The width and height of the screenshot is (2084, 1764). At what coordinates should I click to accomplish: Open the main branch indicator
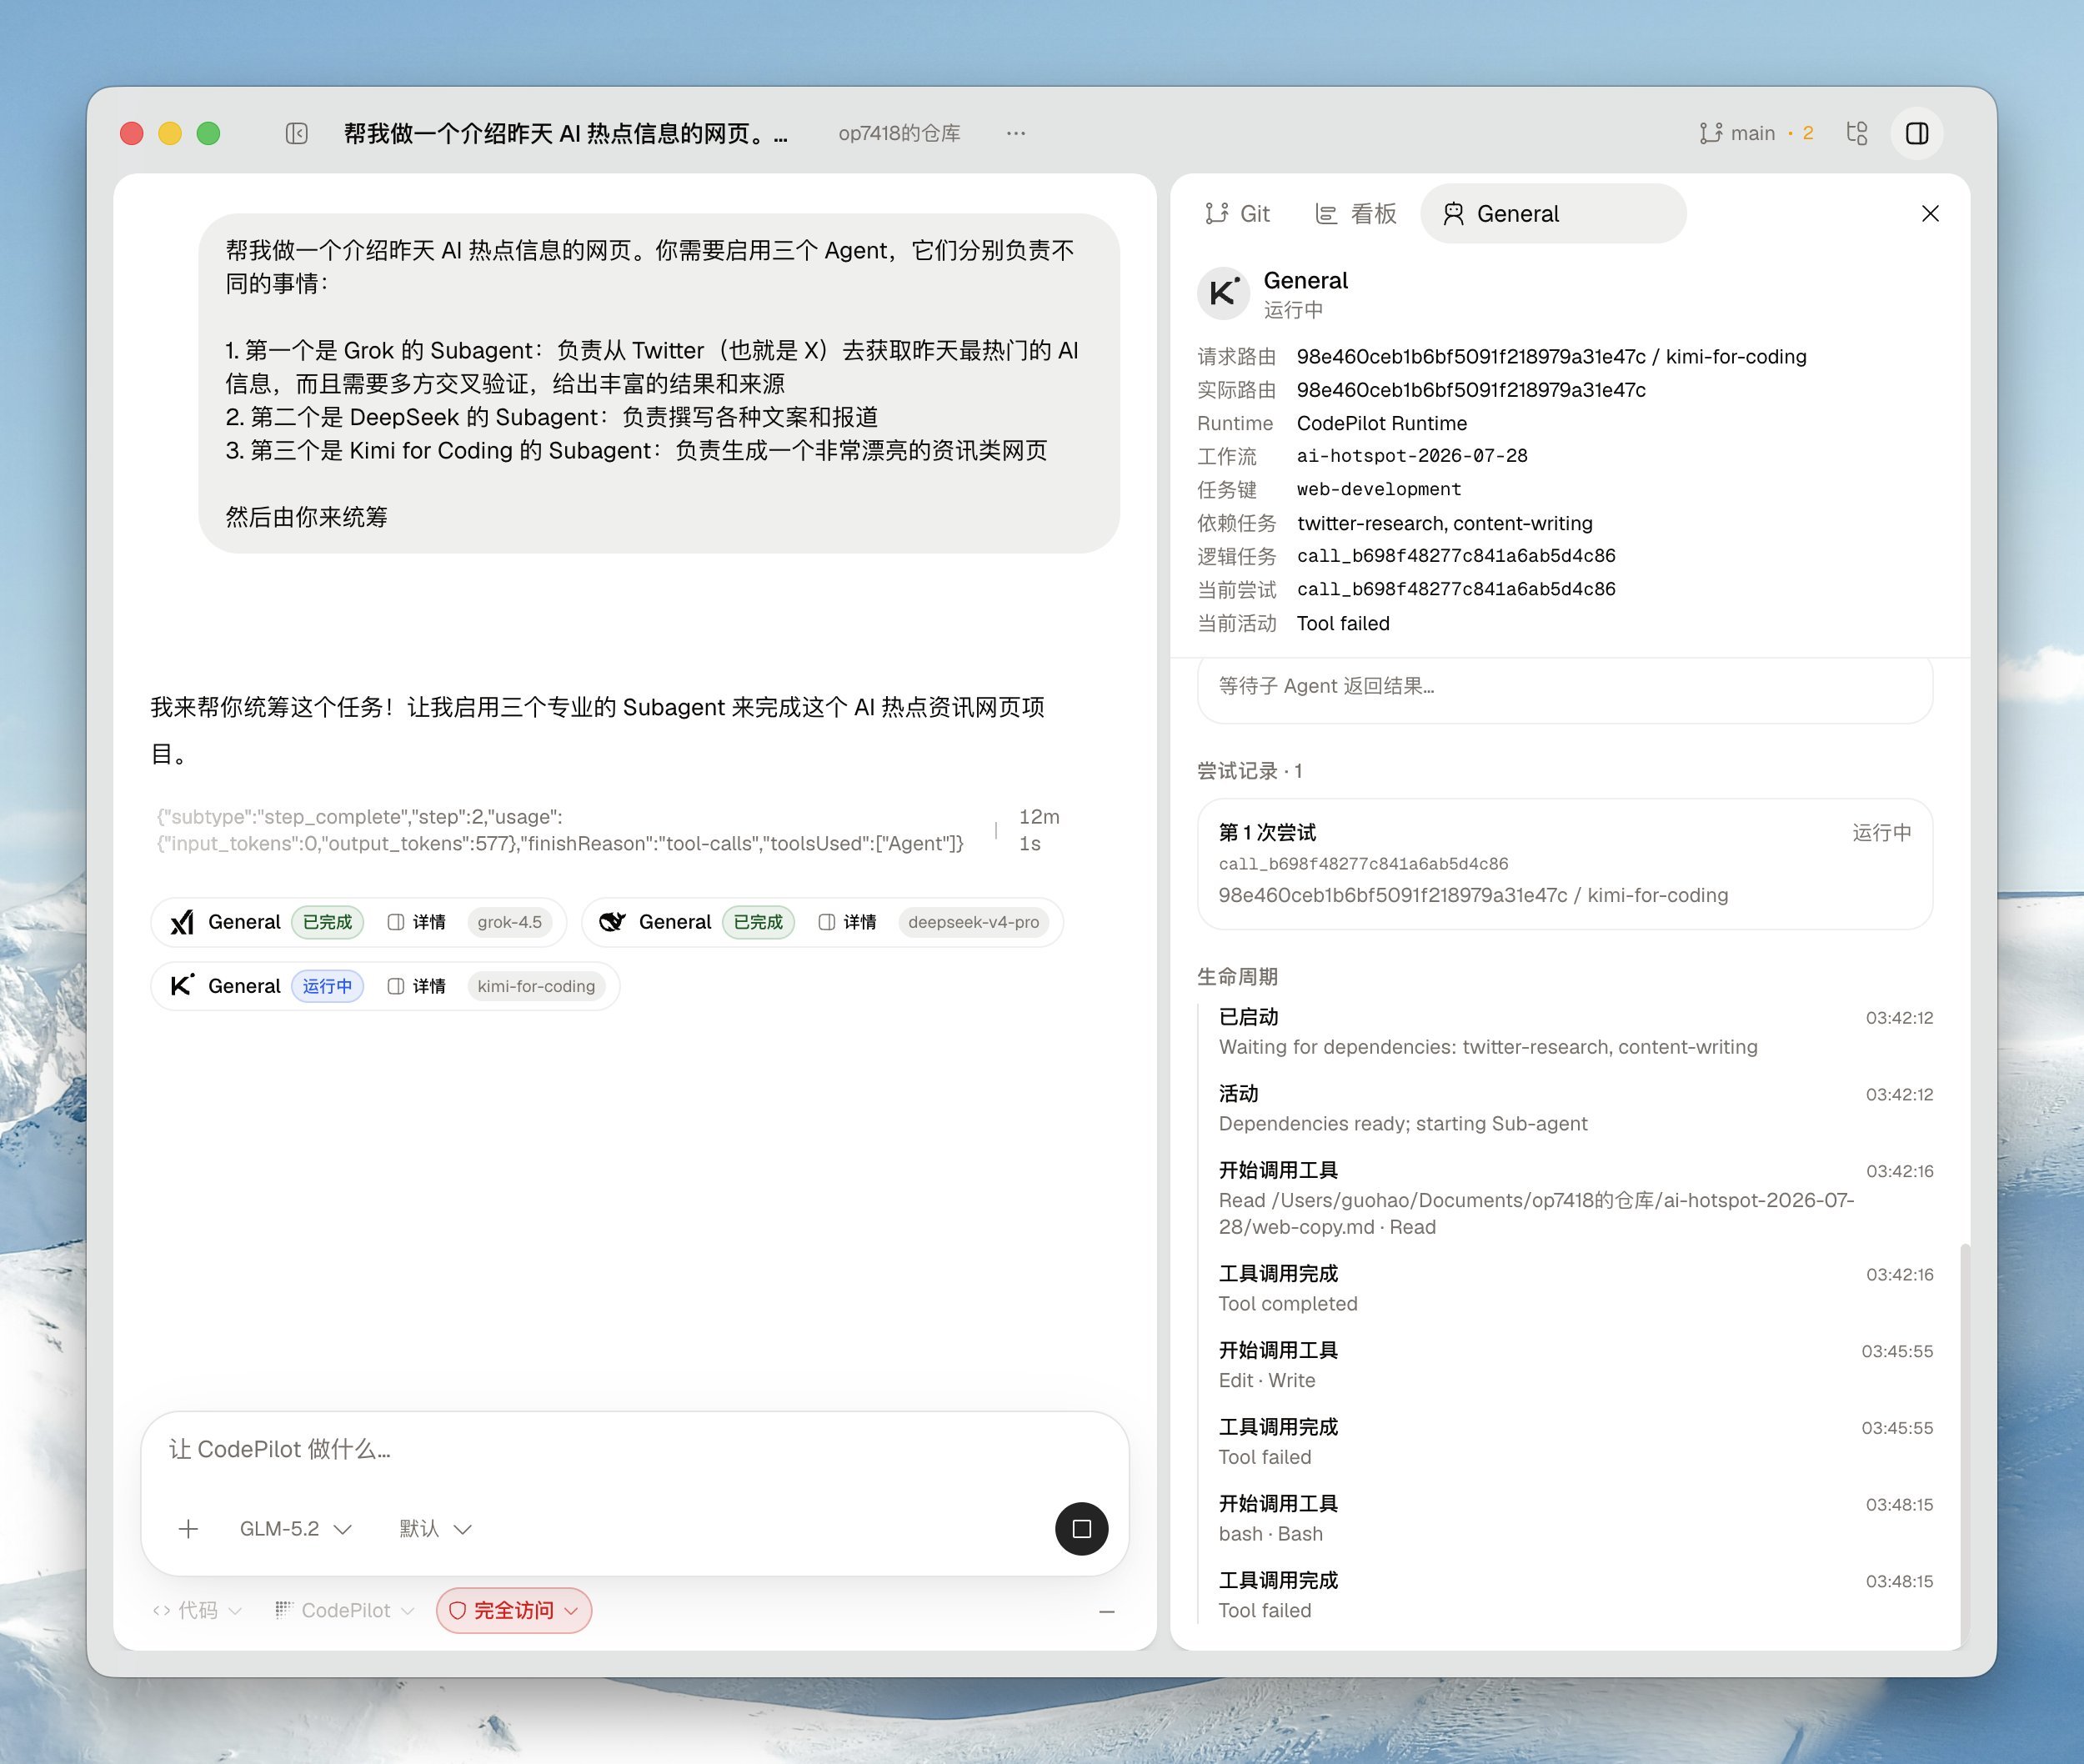pyautogui.click(x=1756, y=133)
